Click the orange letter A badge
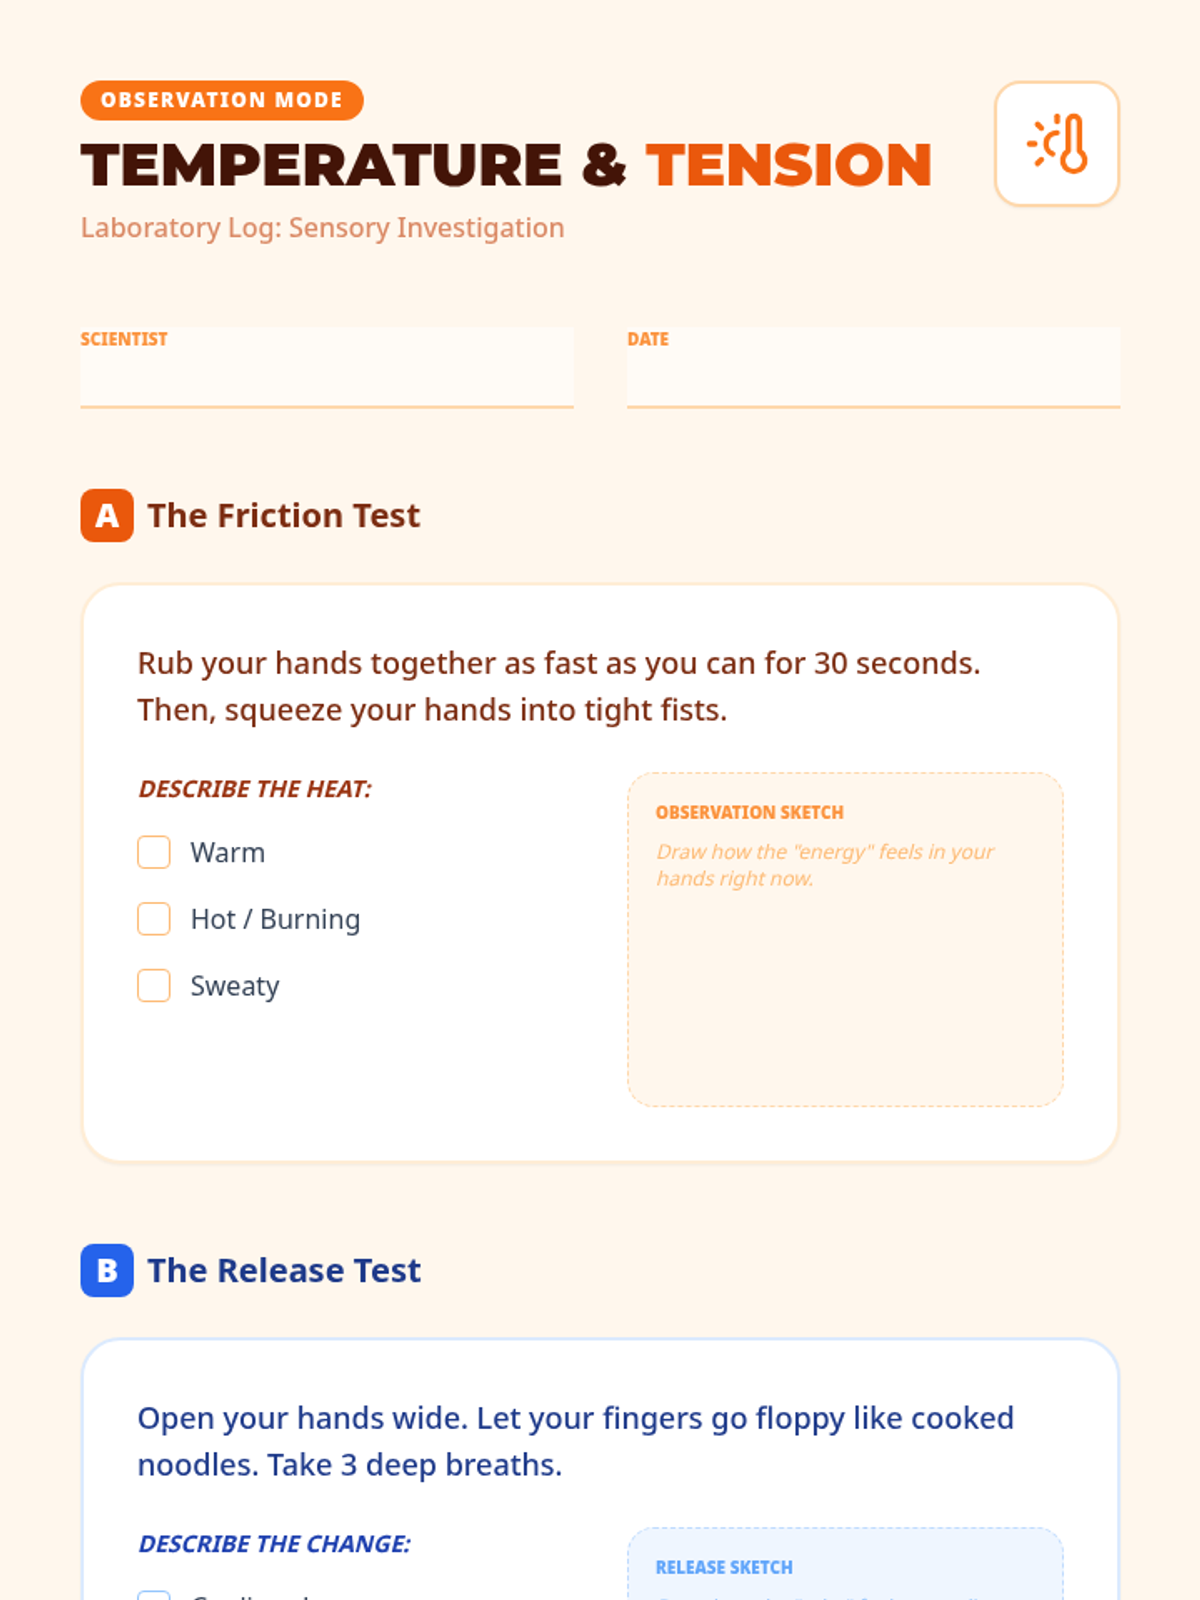1200x1600 pixels. pyautogui.click(x=107, y=515)
